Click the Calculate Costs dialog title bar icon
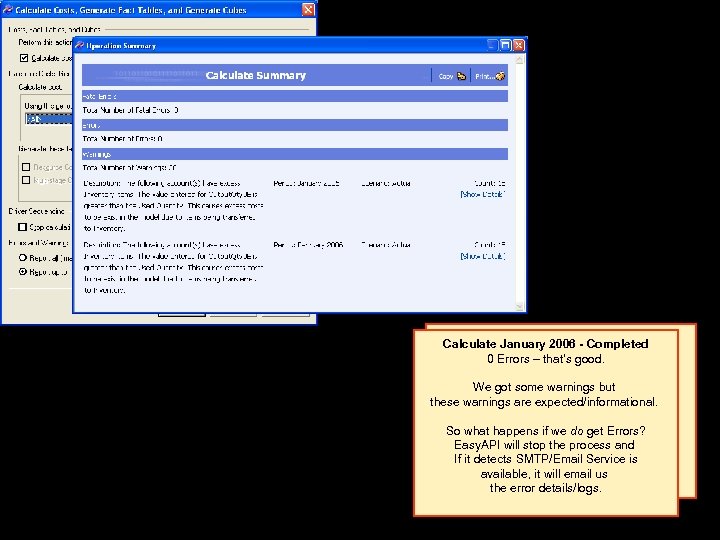 tap(8, 10)
